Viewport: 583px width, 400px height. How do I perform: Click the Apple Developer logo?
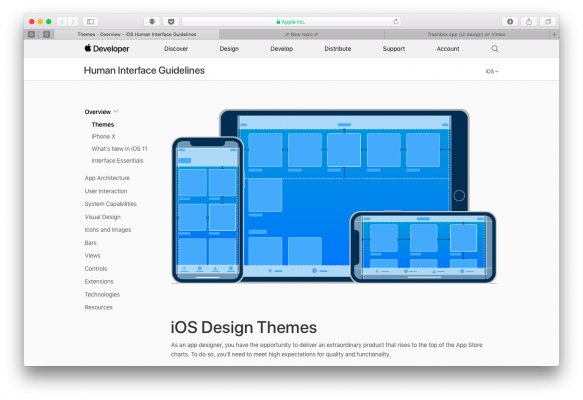click(x=107, y=48)
